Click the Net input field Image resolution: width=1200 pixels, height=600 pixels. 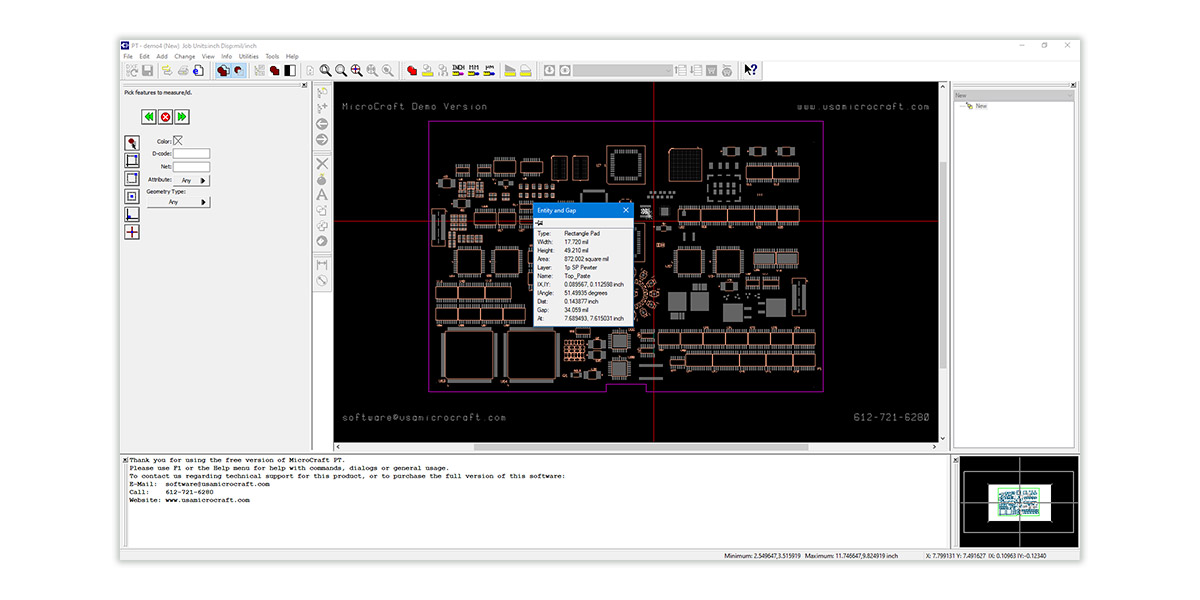191,167
